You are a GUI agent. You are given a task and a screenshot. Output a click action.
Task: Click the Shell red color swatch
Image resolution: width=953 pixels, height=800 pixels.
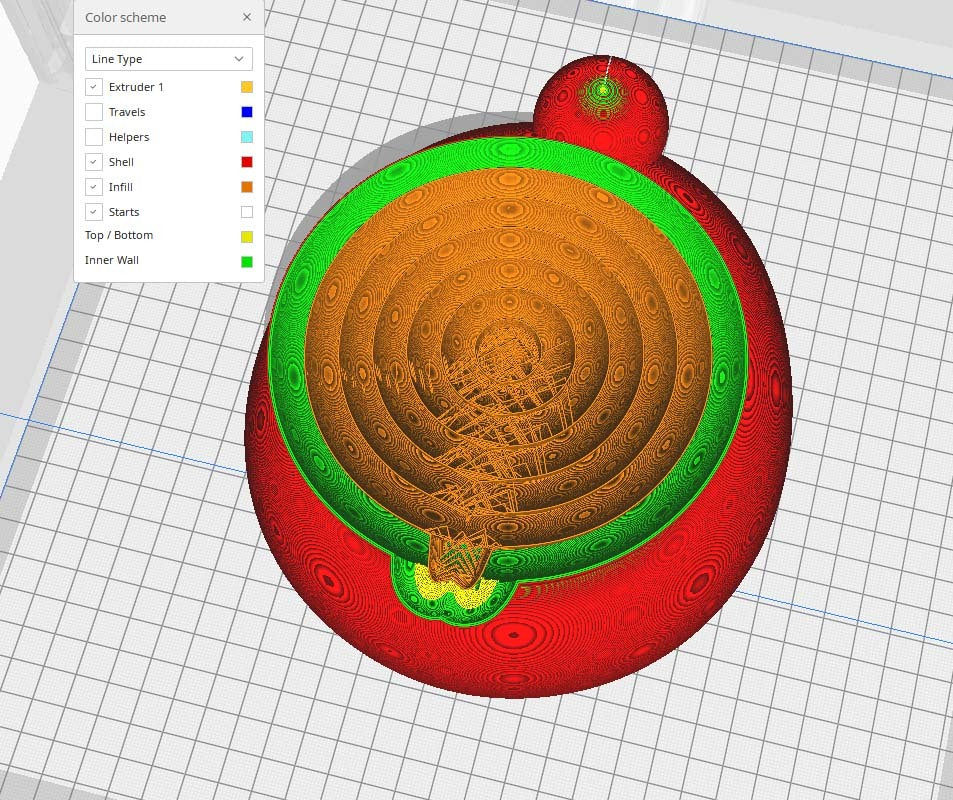click(247, 162)
